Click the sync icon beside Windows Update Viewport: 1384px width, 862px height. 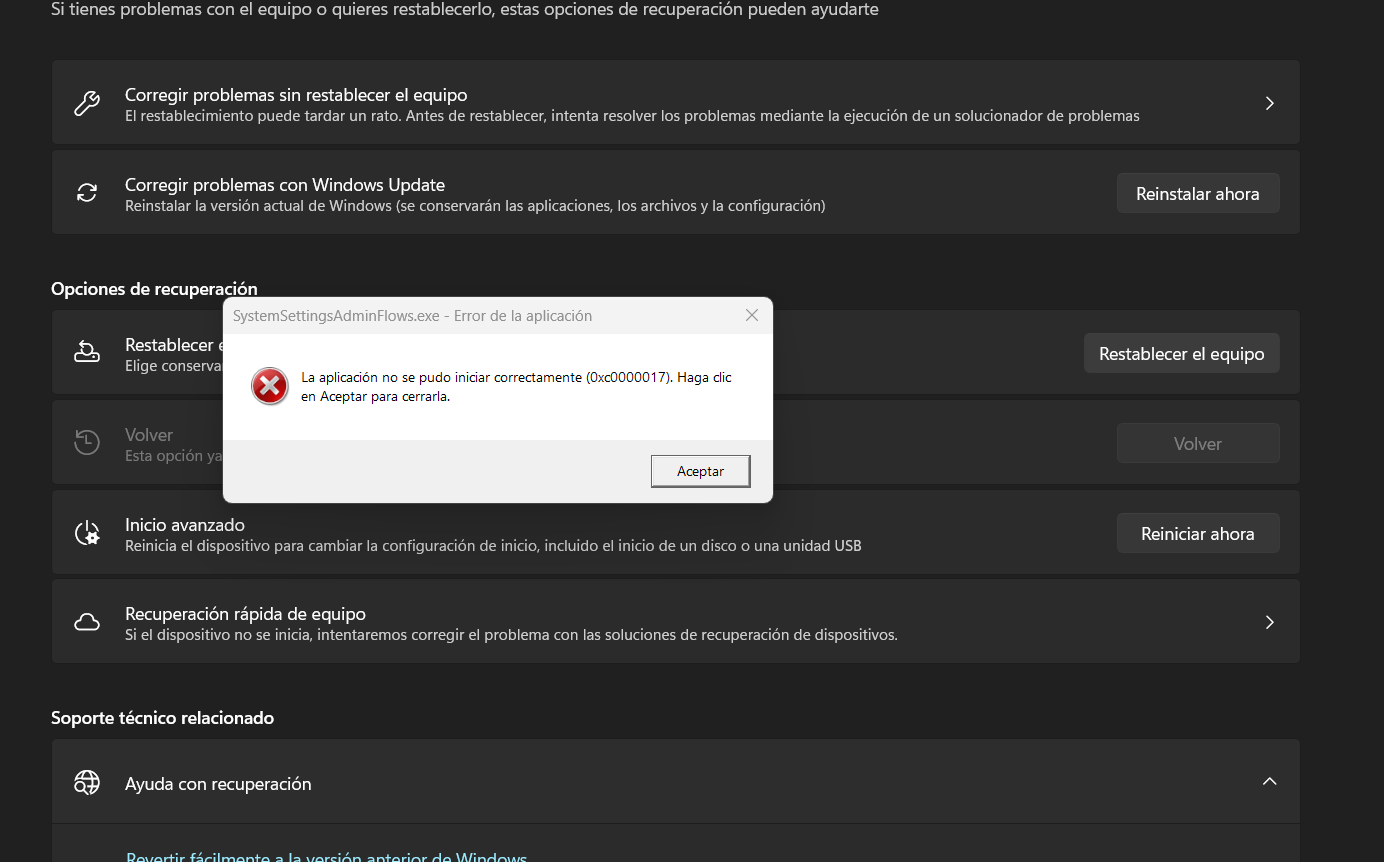87,193
